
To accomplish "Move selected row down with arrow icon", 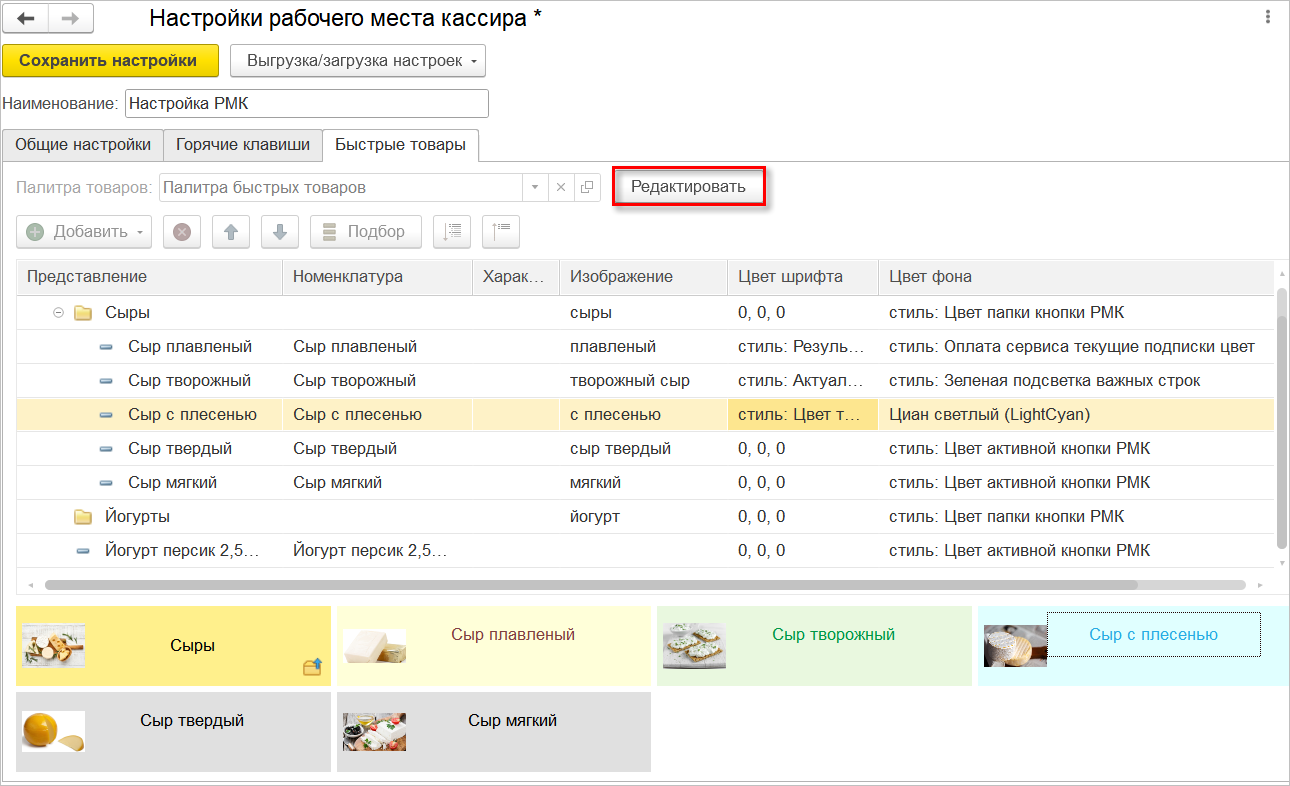I will point(280,232).
